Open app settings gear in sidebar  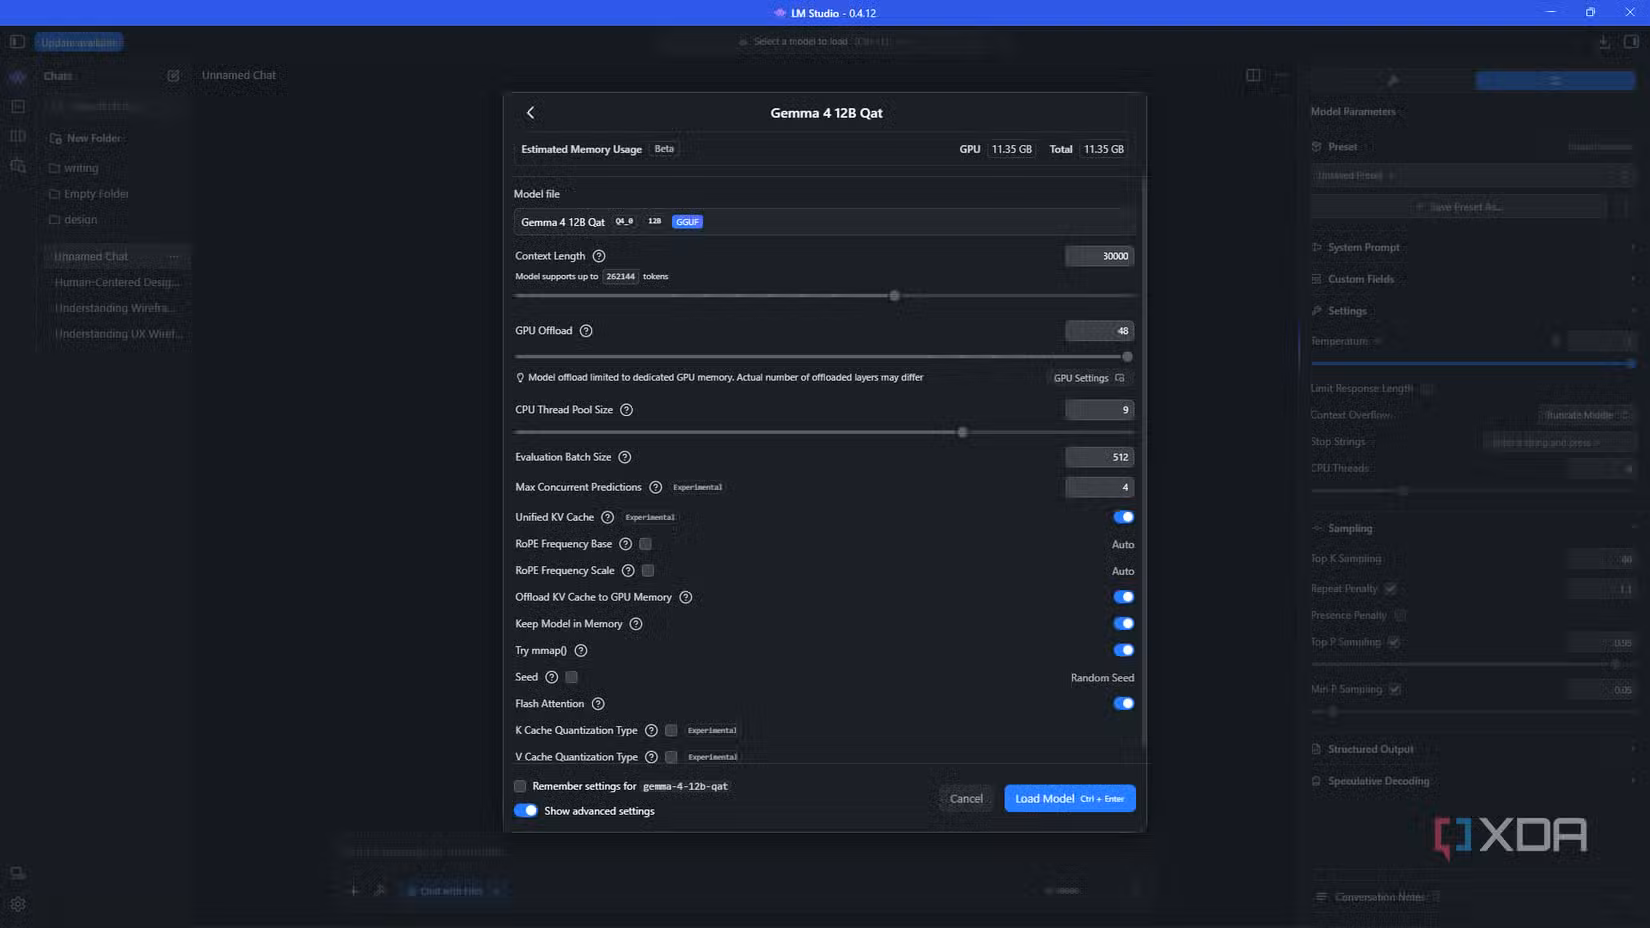click(x=18, y=904)
